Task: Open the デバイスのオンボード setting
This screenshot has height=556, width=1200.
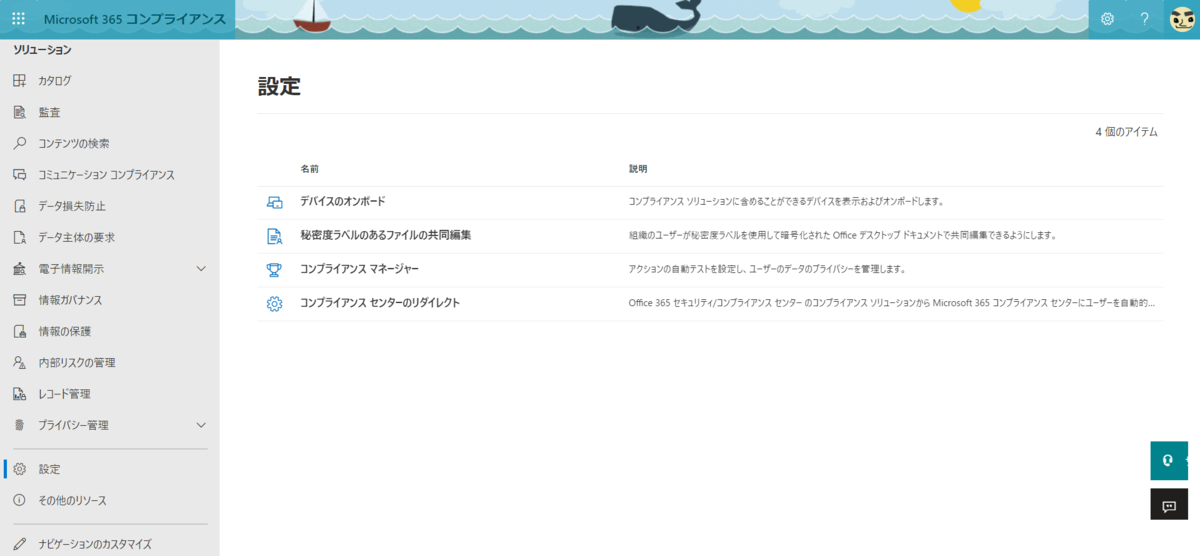Action: tap(342, 201)
